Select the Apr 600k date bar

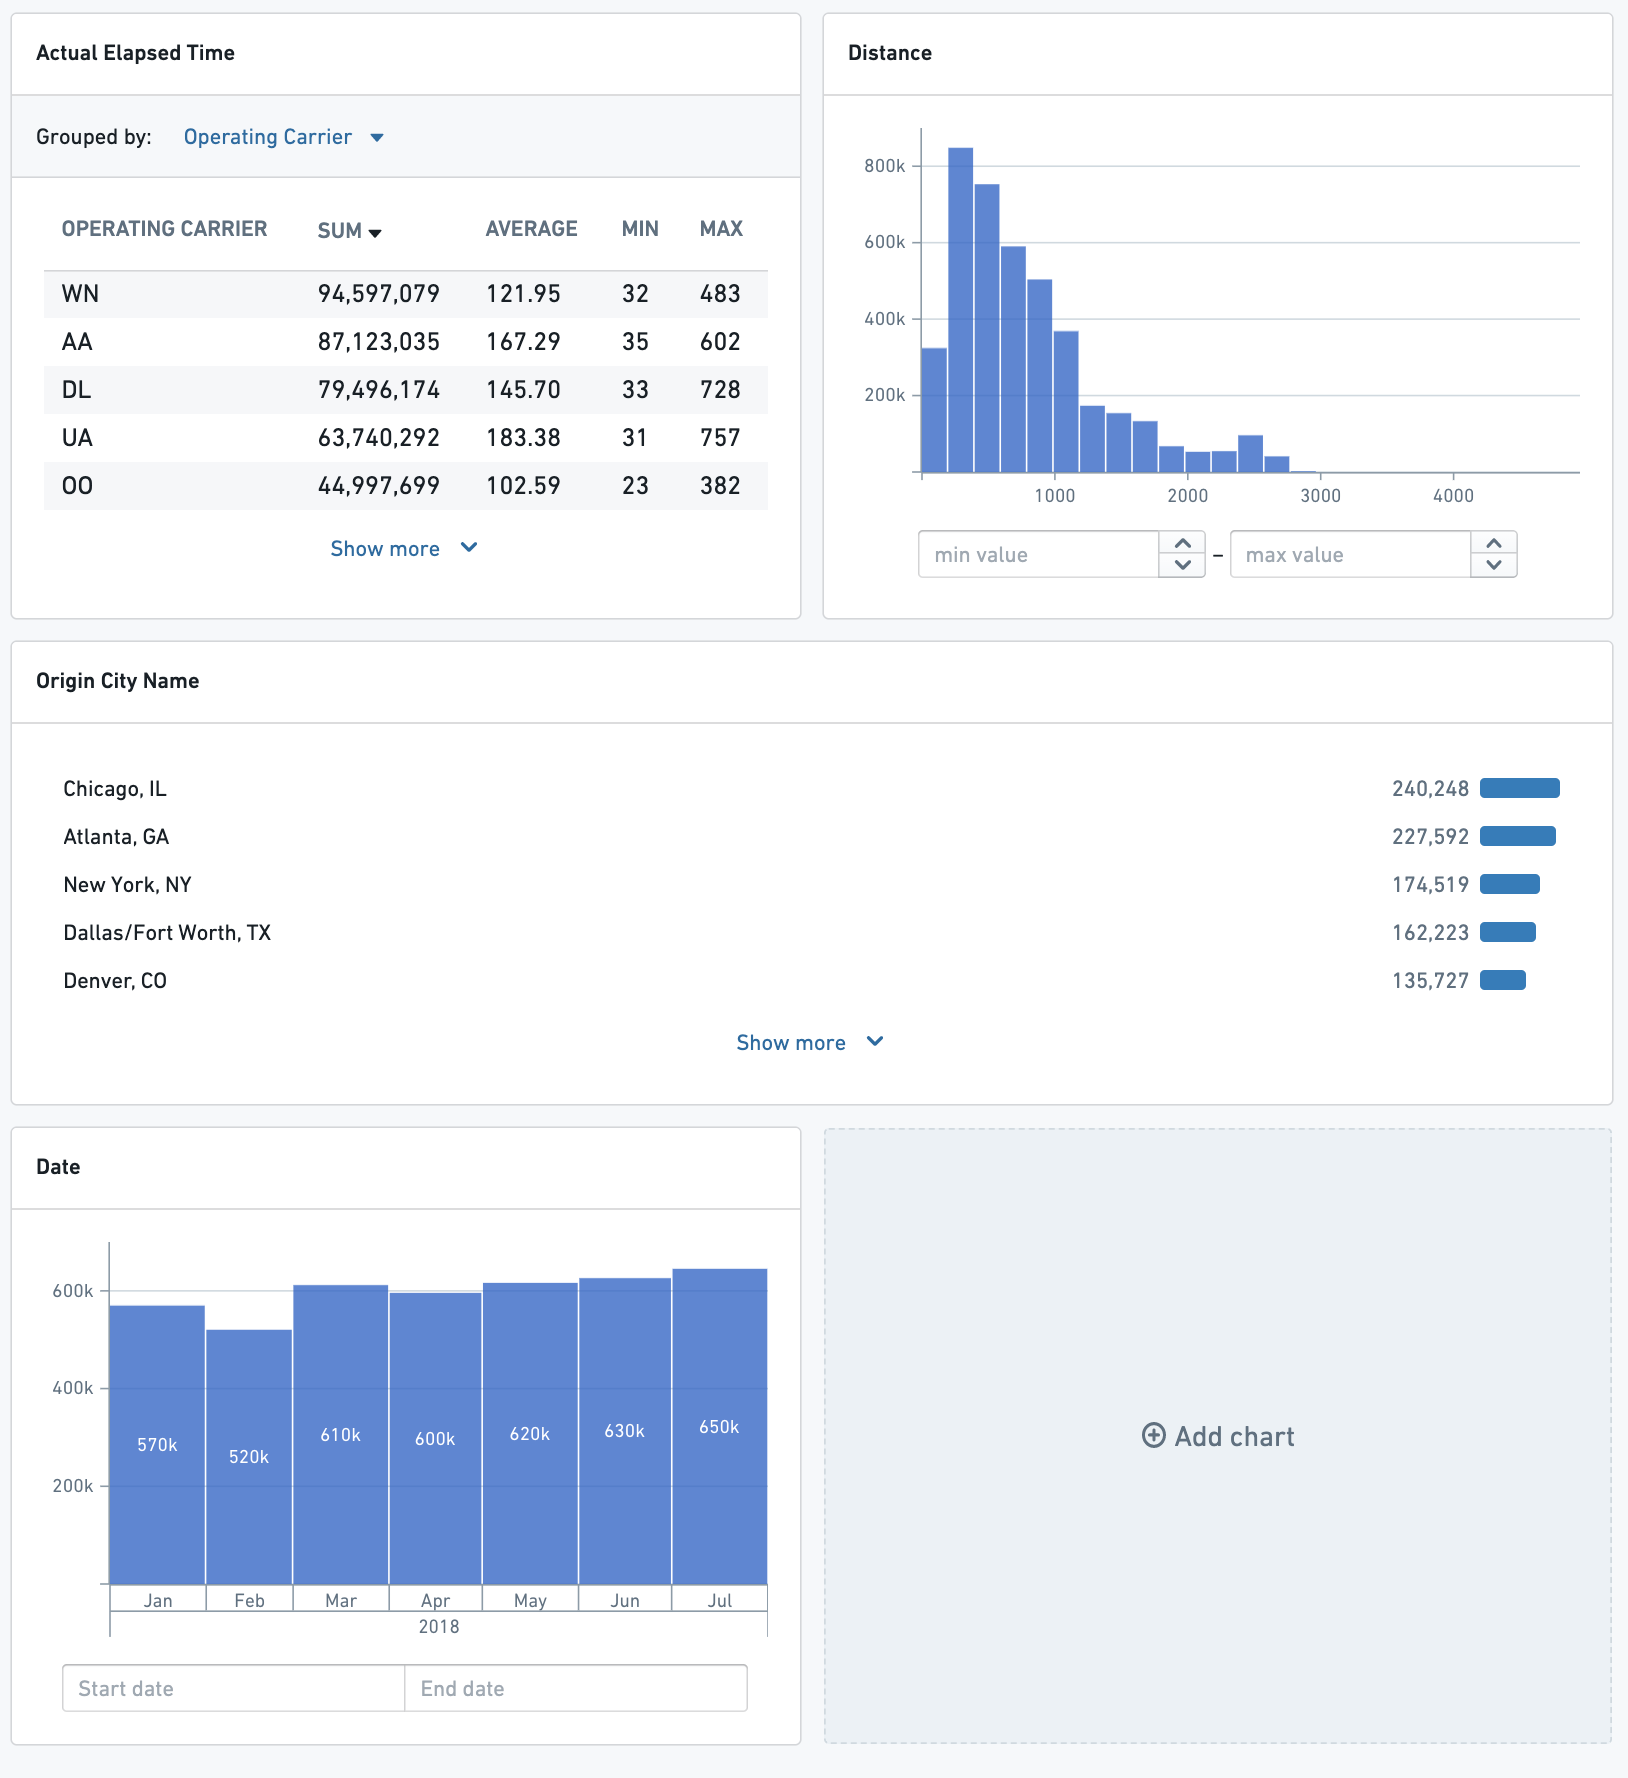tap(435, 1438)
